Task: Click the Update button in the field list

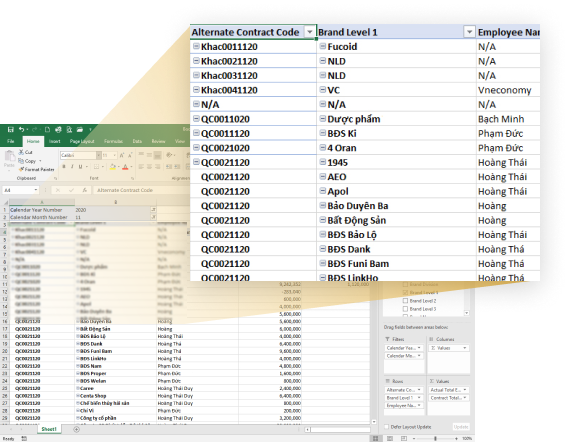Action: [x=461, y=427]
